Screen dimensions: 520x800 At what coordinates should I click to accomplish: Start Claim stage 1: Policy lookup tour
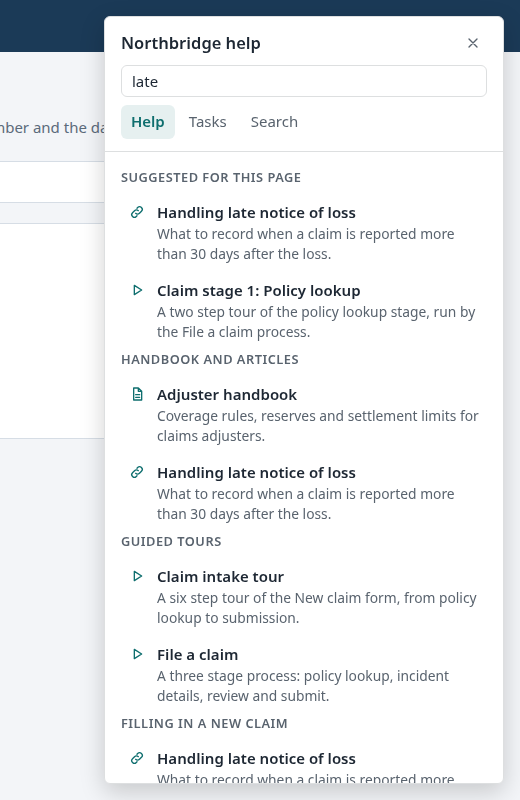tap(258, 291)
